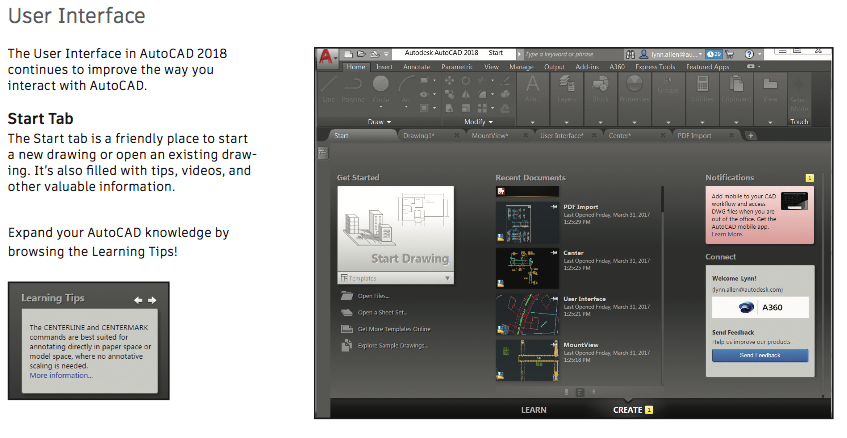Add a new drawing tab with plus
Viewport: 847px width, 438px height.
coord(750,136)
